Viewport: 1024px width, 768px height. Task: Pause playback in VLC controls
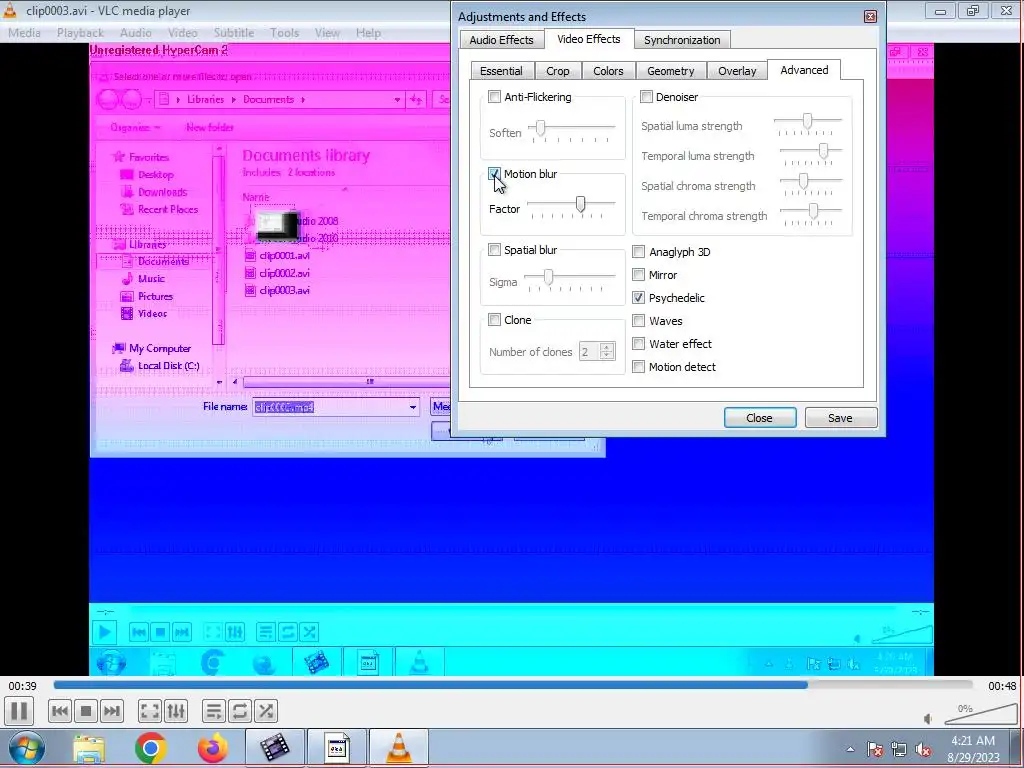pyautogui.click(x=19, y=711)
